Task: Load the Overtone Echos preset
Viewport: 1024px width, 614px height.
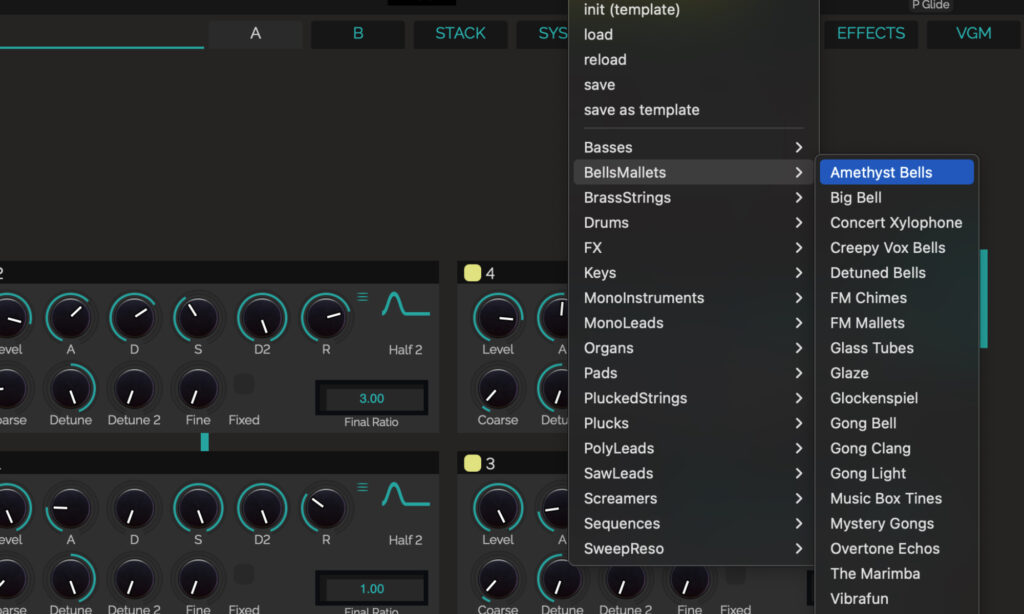Action: coord(897,549)
